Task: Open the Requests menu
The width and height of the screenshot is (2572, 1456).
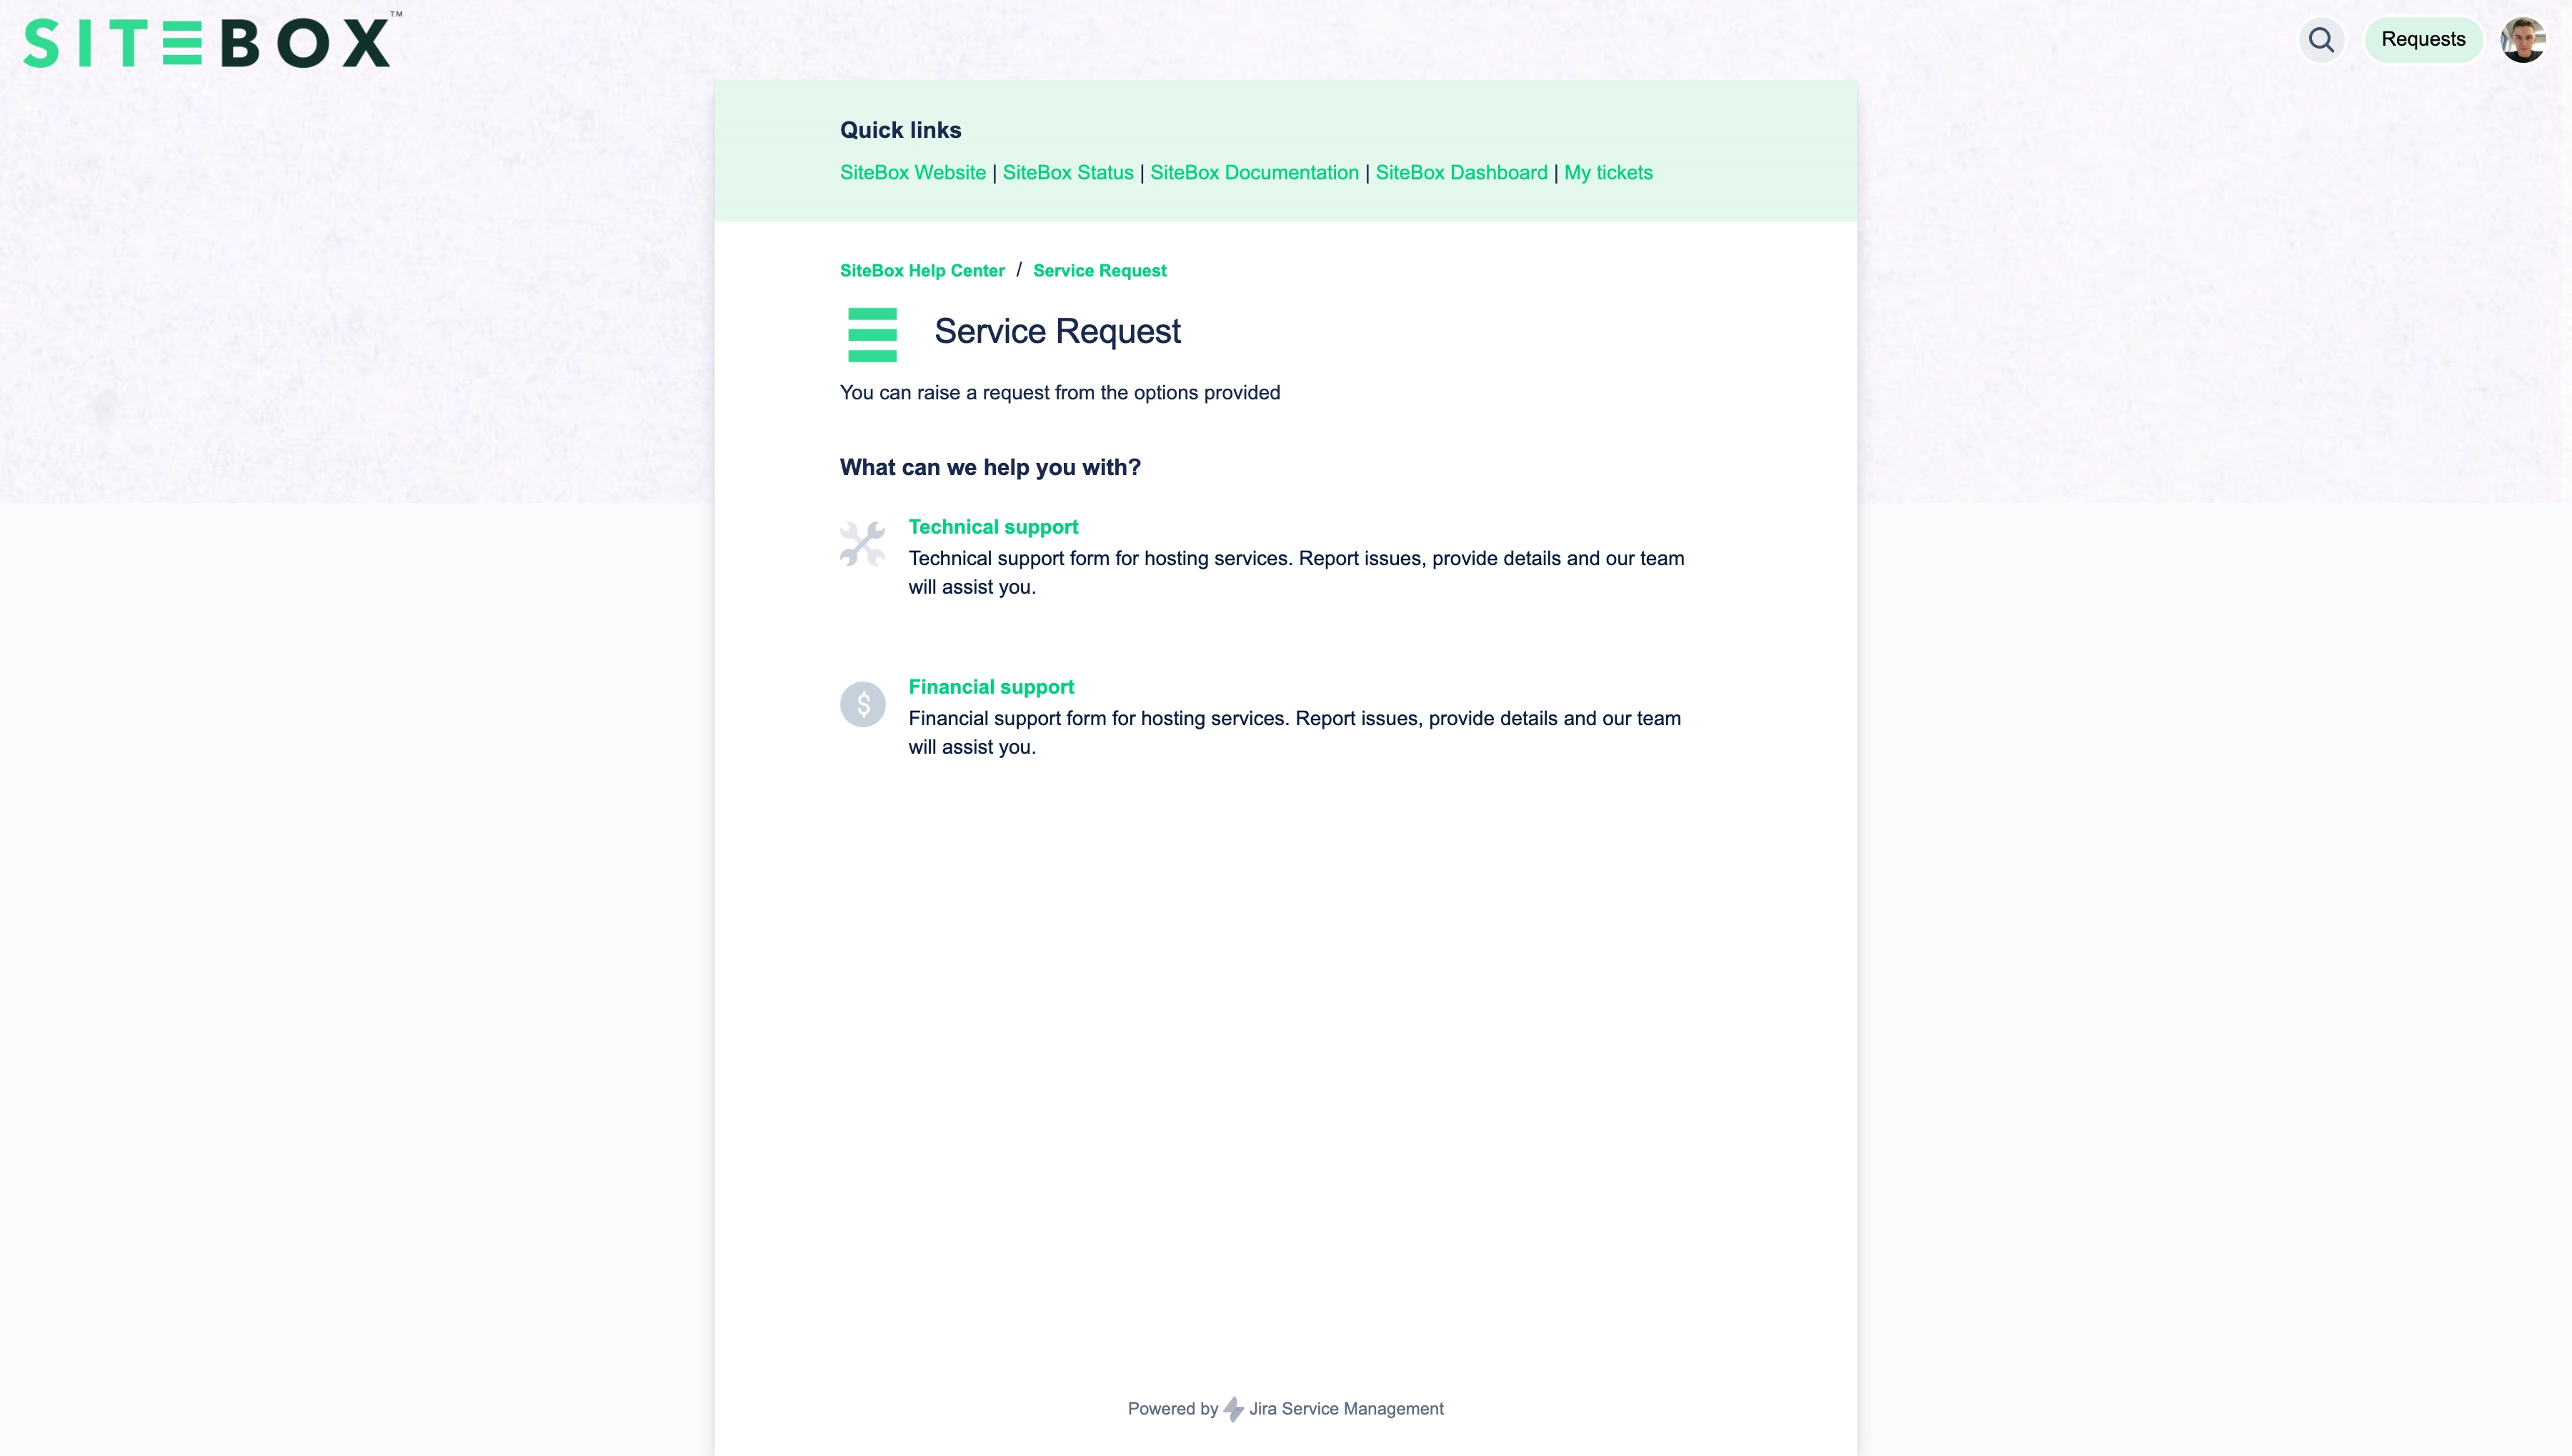Action: 2422,39
